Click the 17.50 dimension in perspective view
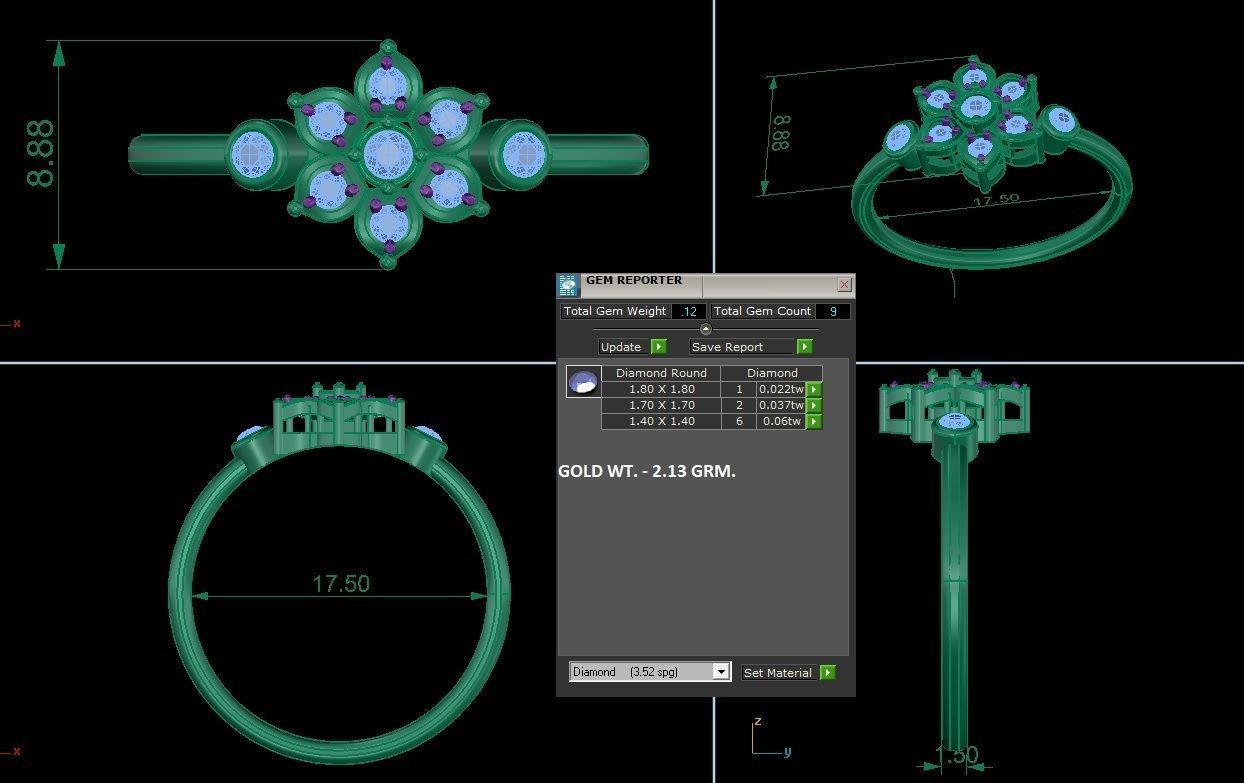Image resolution: width=1244 pixels, height=783 pixels. tap(996, 200)
